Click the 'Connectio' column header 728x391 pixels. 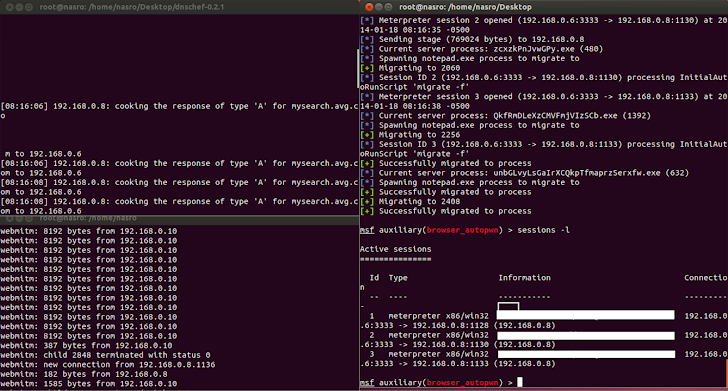[705, 278]
